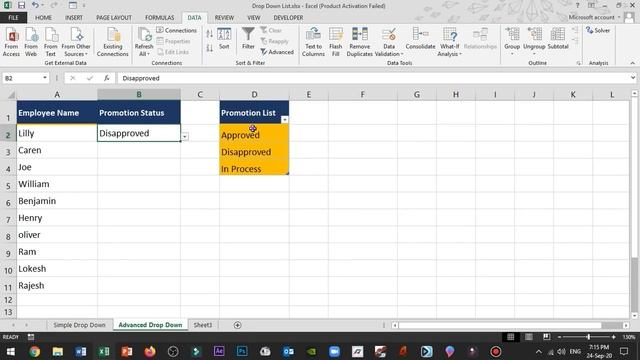Viewport: 640px width, 360px height.
Task: Open the Sort dialog
Action: (x=224, y=39)
